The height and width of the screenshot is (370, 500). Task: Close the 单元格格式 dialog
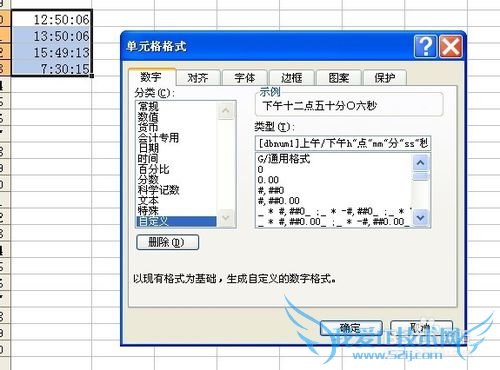pyautogui.click(x=451, y=46)
